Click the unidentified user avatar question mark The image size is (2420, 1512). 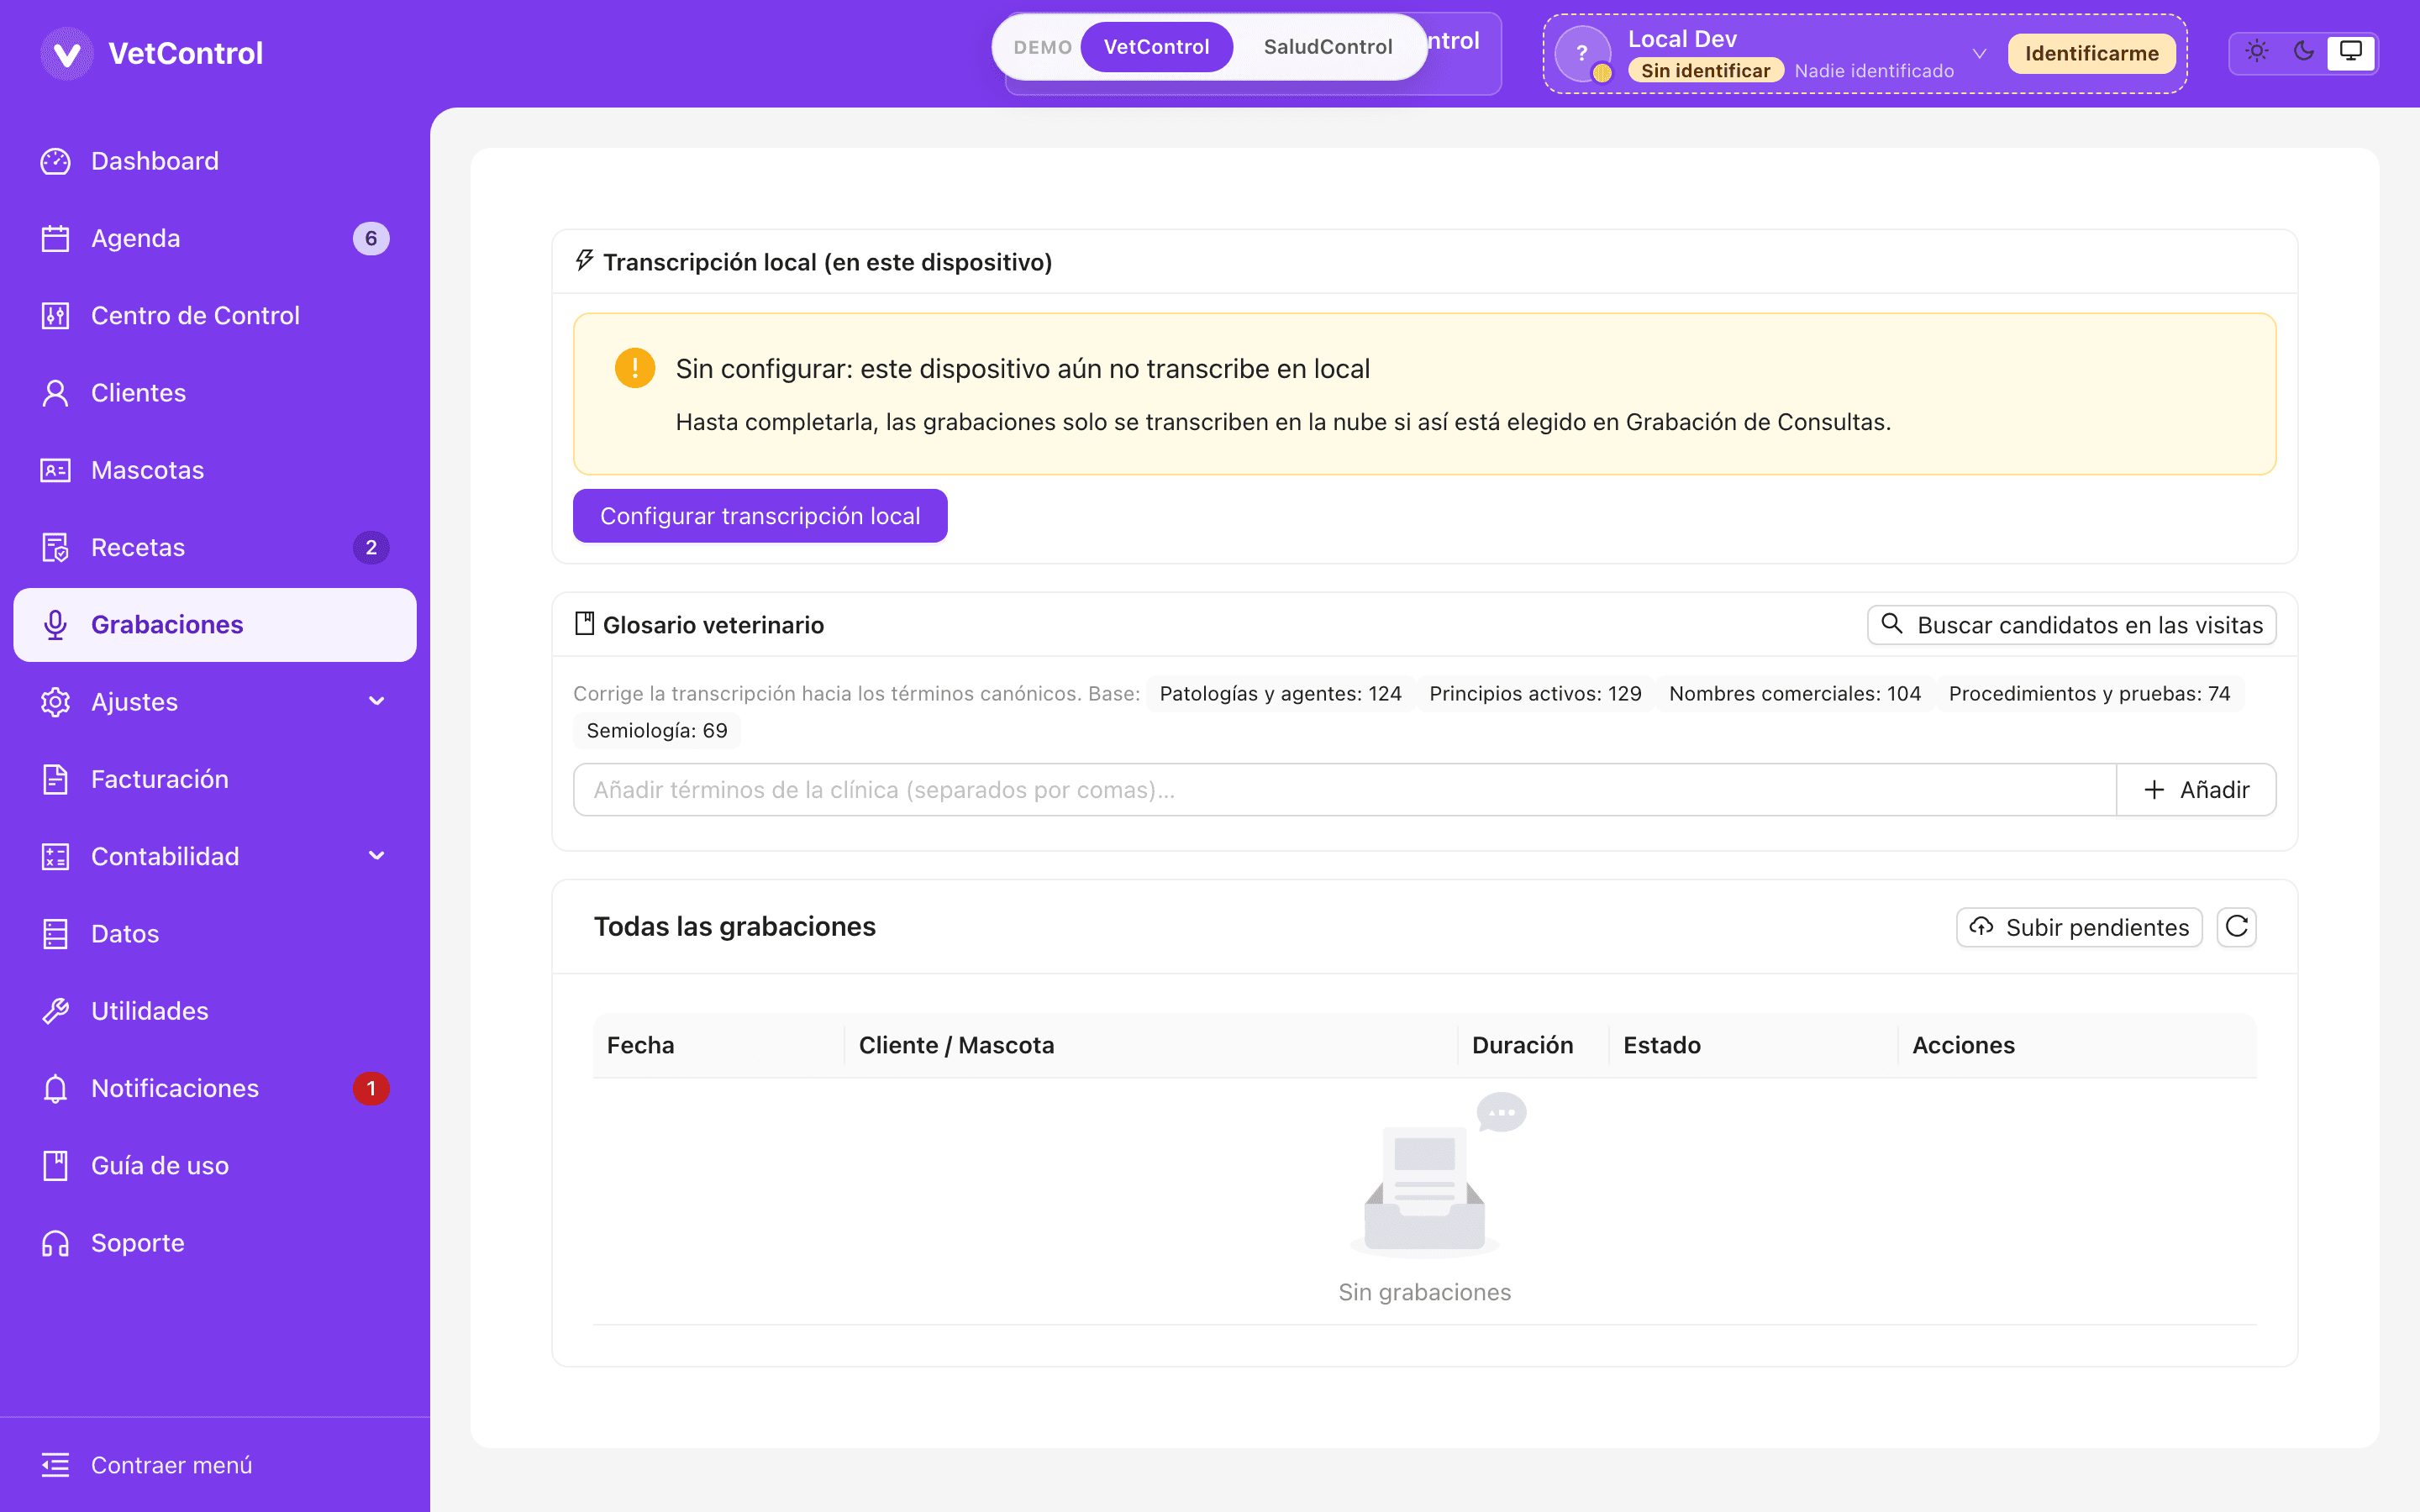coord(1582,53)
